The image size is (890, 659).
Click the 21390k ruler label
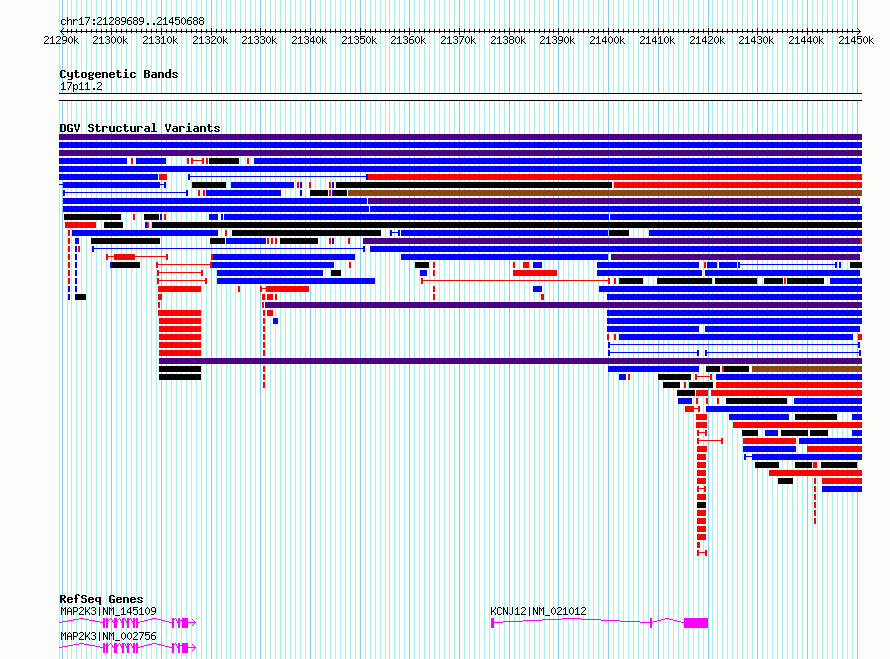pyautogui.click(x=557, y=40)
